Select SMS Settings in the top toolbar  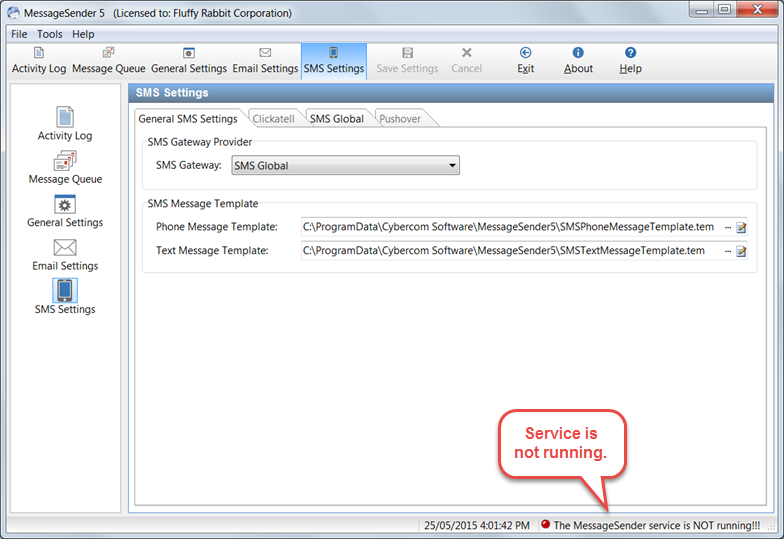click(x=334, y=61)
